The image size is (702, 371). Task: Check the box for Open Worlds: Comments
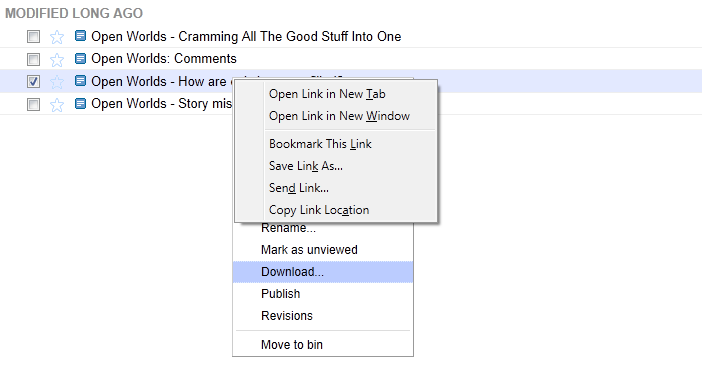pyautogui.click(x=33, y=59)
